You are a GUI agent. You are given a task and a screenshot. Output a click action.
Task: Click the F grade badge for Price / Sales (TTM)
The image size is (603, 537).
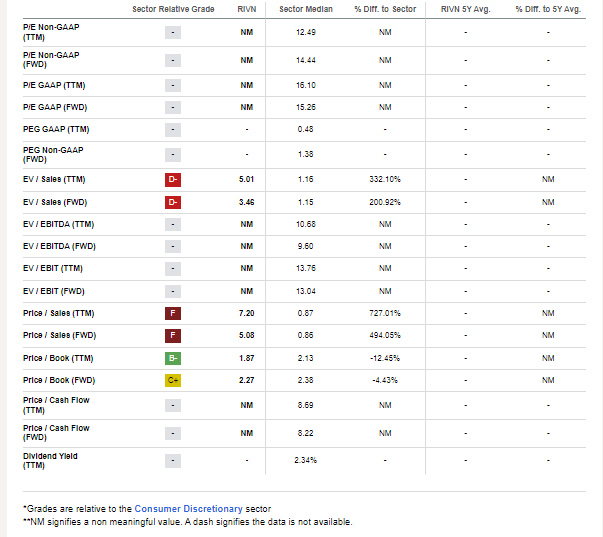(x=173, y=313)
